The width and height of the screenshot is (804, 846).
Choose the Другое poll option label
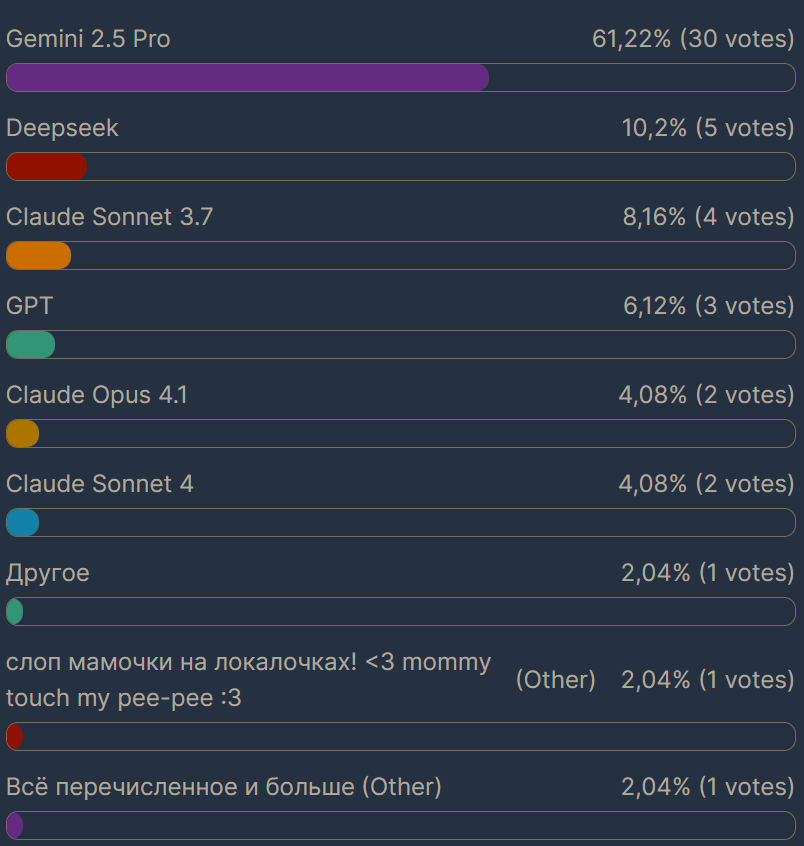[48, 573]
